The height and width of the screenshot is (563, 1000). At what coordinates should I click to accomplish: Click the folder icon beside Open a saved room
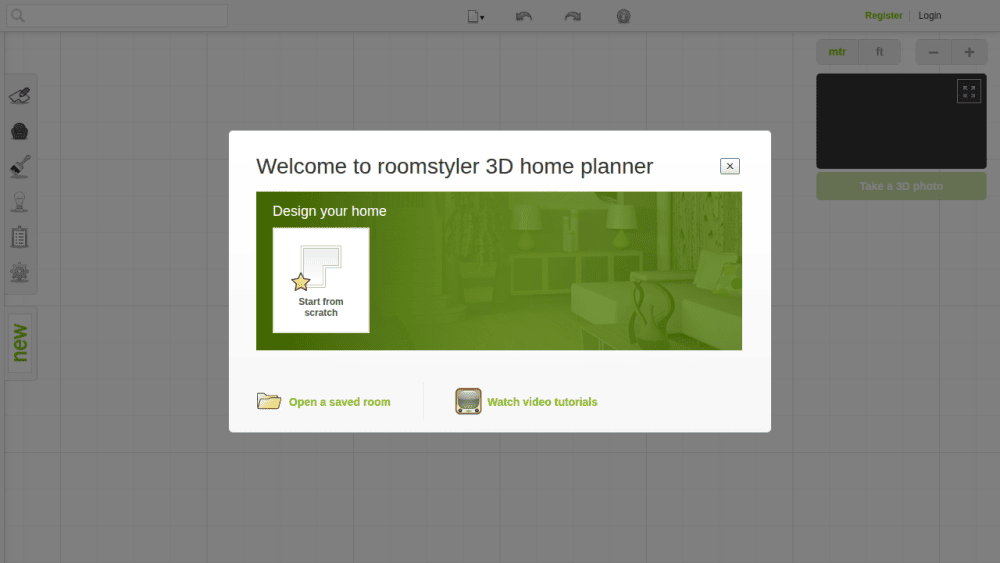pos(269,401)
